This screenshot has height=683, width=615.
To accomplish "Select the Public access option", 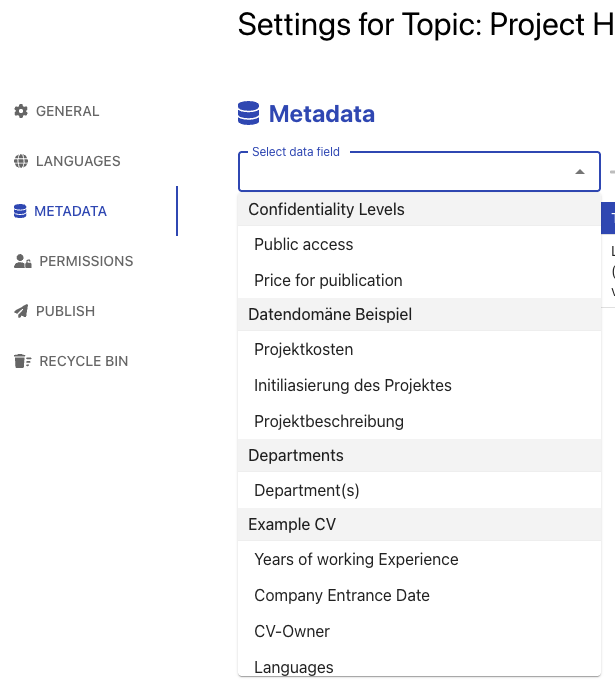I will click(x=303, y=244).
